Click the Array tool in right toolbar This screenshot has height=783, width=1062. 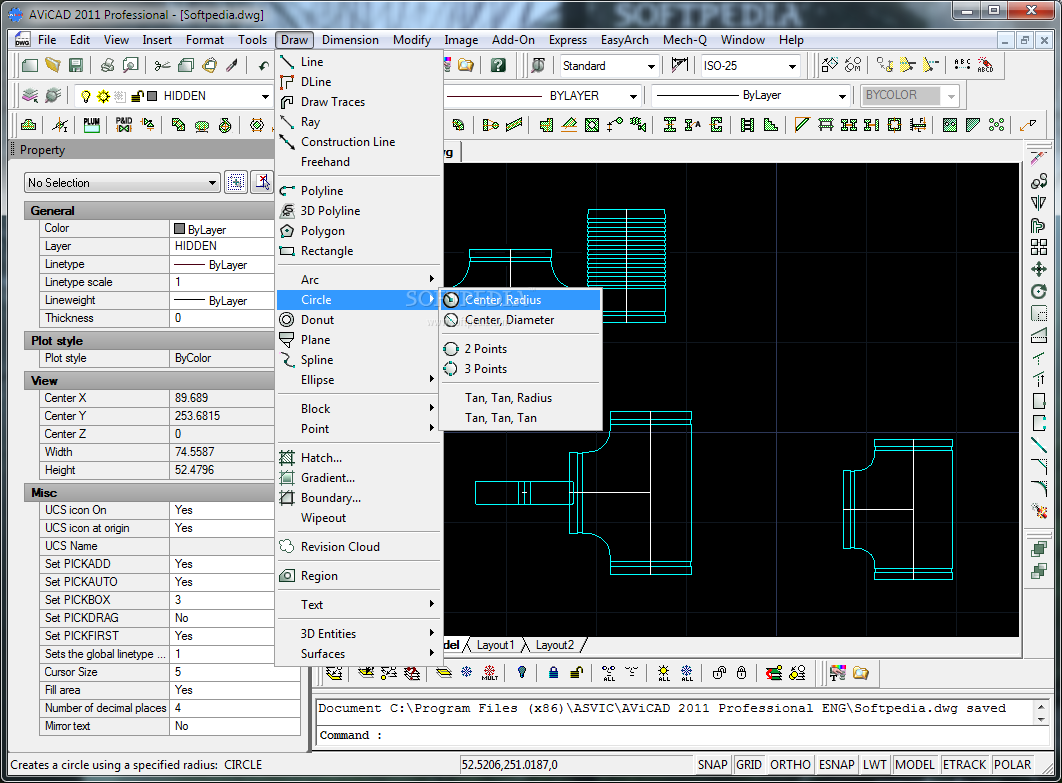point(1038,247)
